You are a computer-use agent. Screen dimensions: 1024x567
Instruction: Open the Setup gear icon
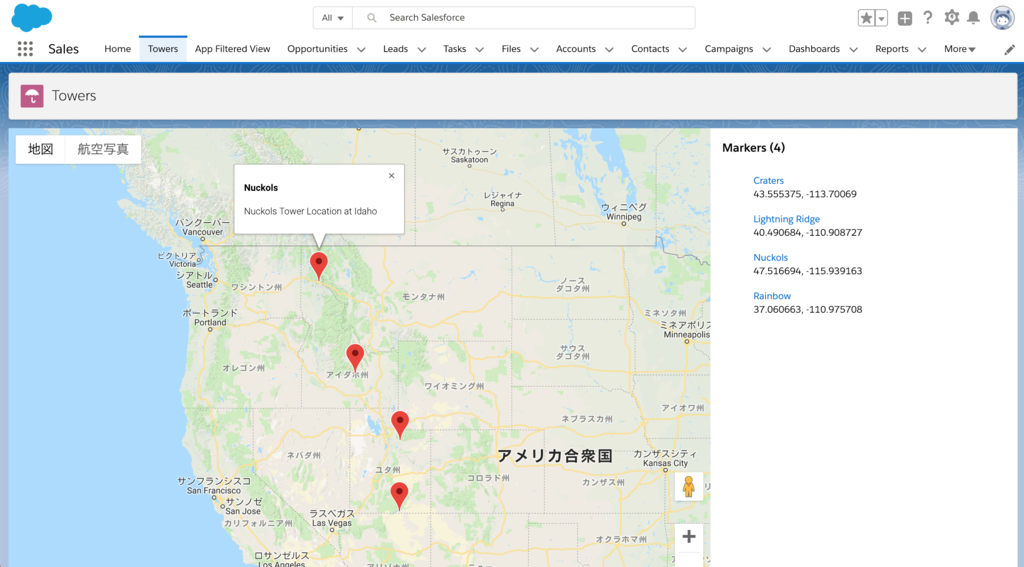952,18
